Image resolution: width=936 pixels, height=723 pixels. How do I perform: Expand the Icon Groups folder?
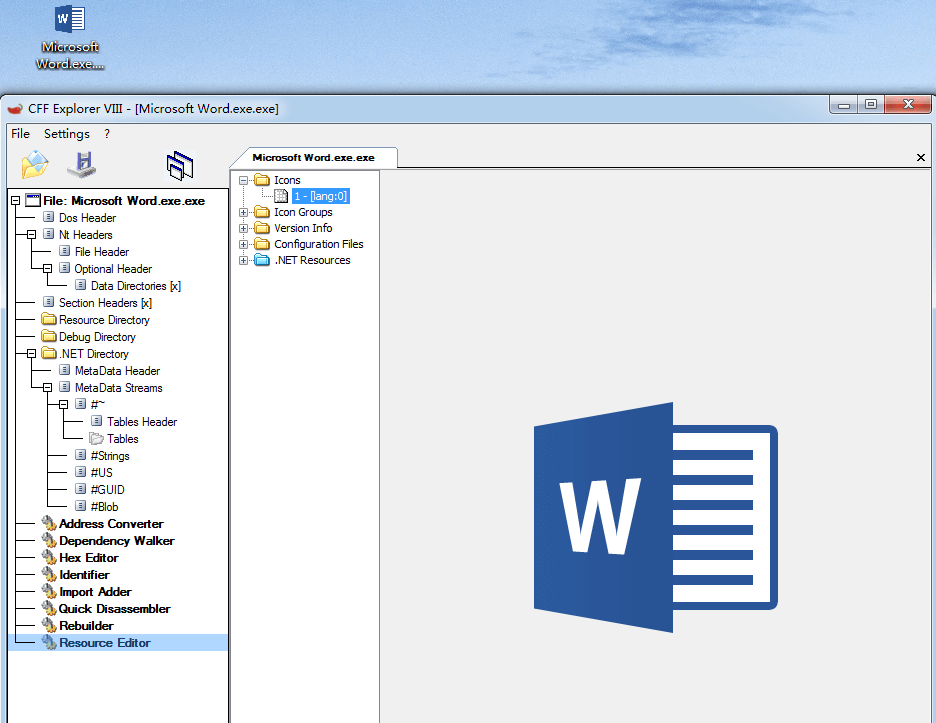pyautogui.click(x=243, y=213)
